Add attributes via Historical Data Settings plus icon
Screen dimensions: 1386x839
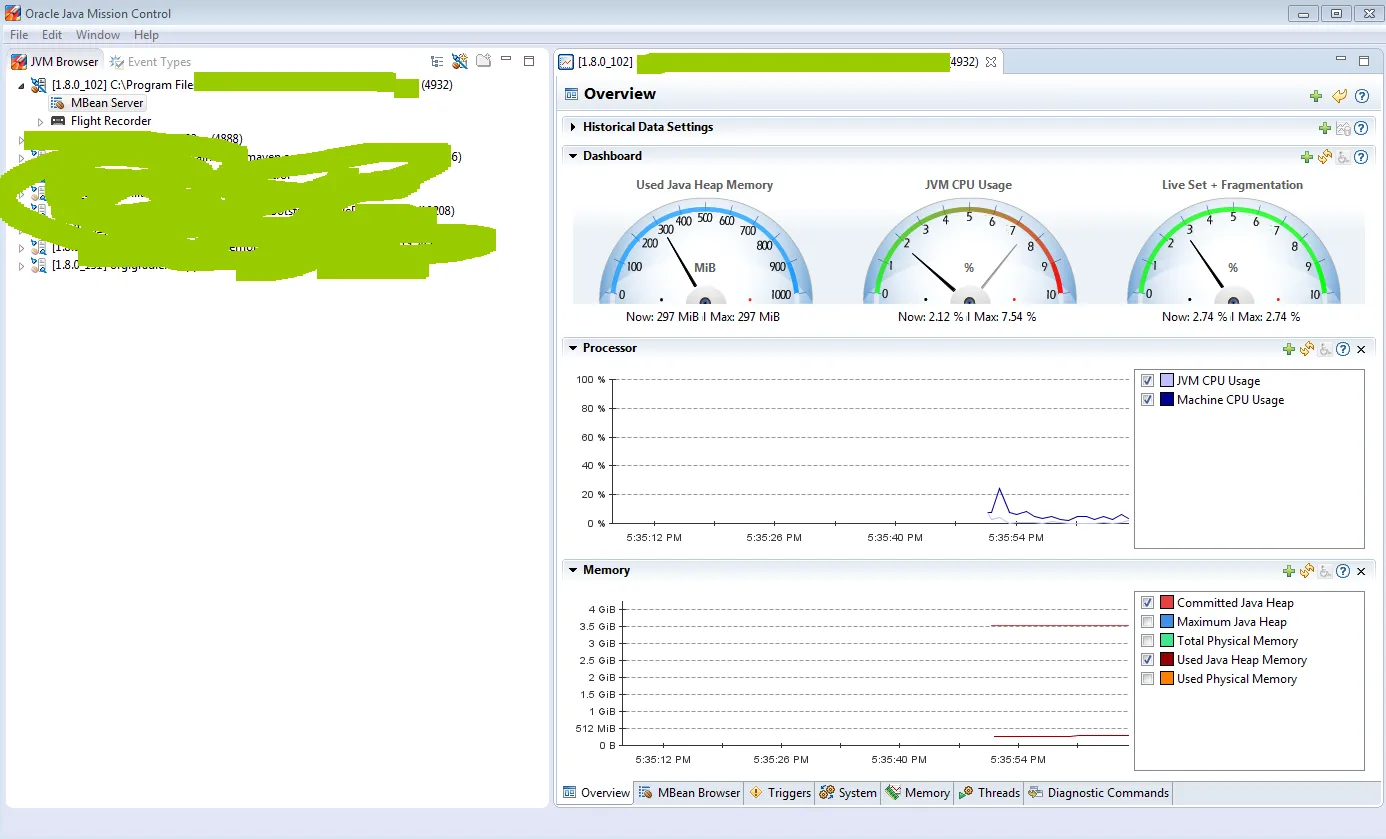click(x=1325, y=128)
